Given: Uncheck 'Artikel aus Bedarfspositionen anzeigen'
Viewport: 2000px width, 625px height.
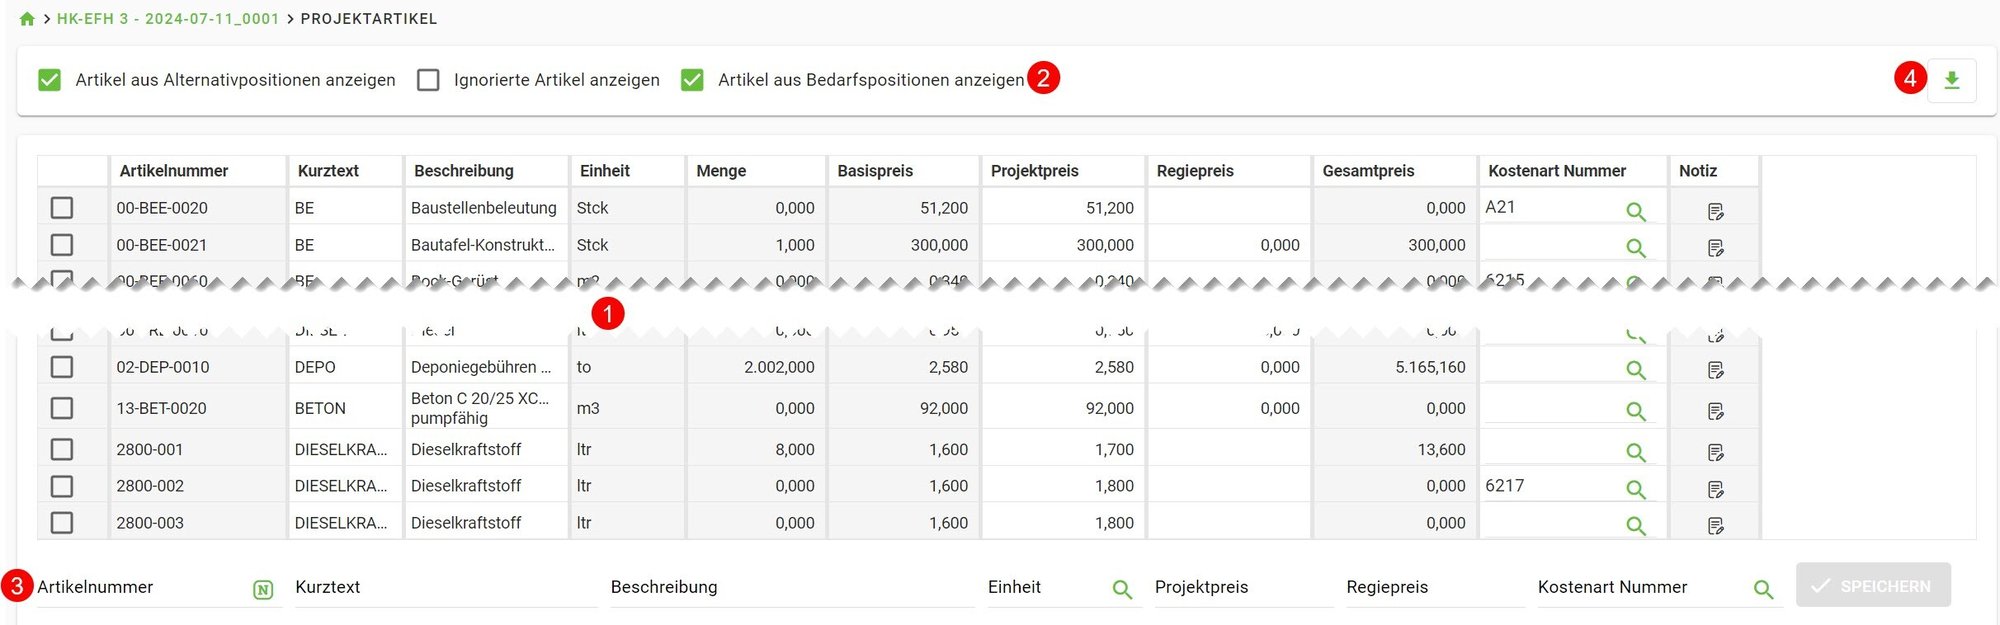Looking at the screenshot, I should [690, 78].
